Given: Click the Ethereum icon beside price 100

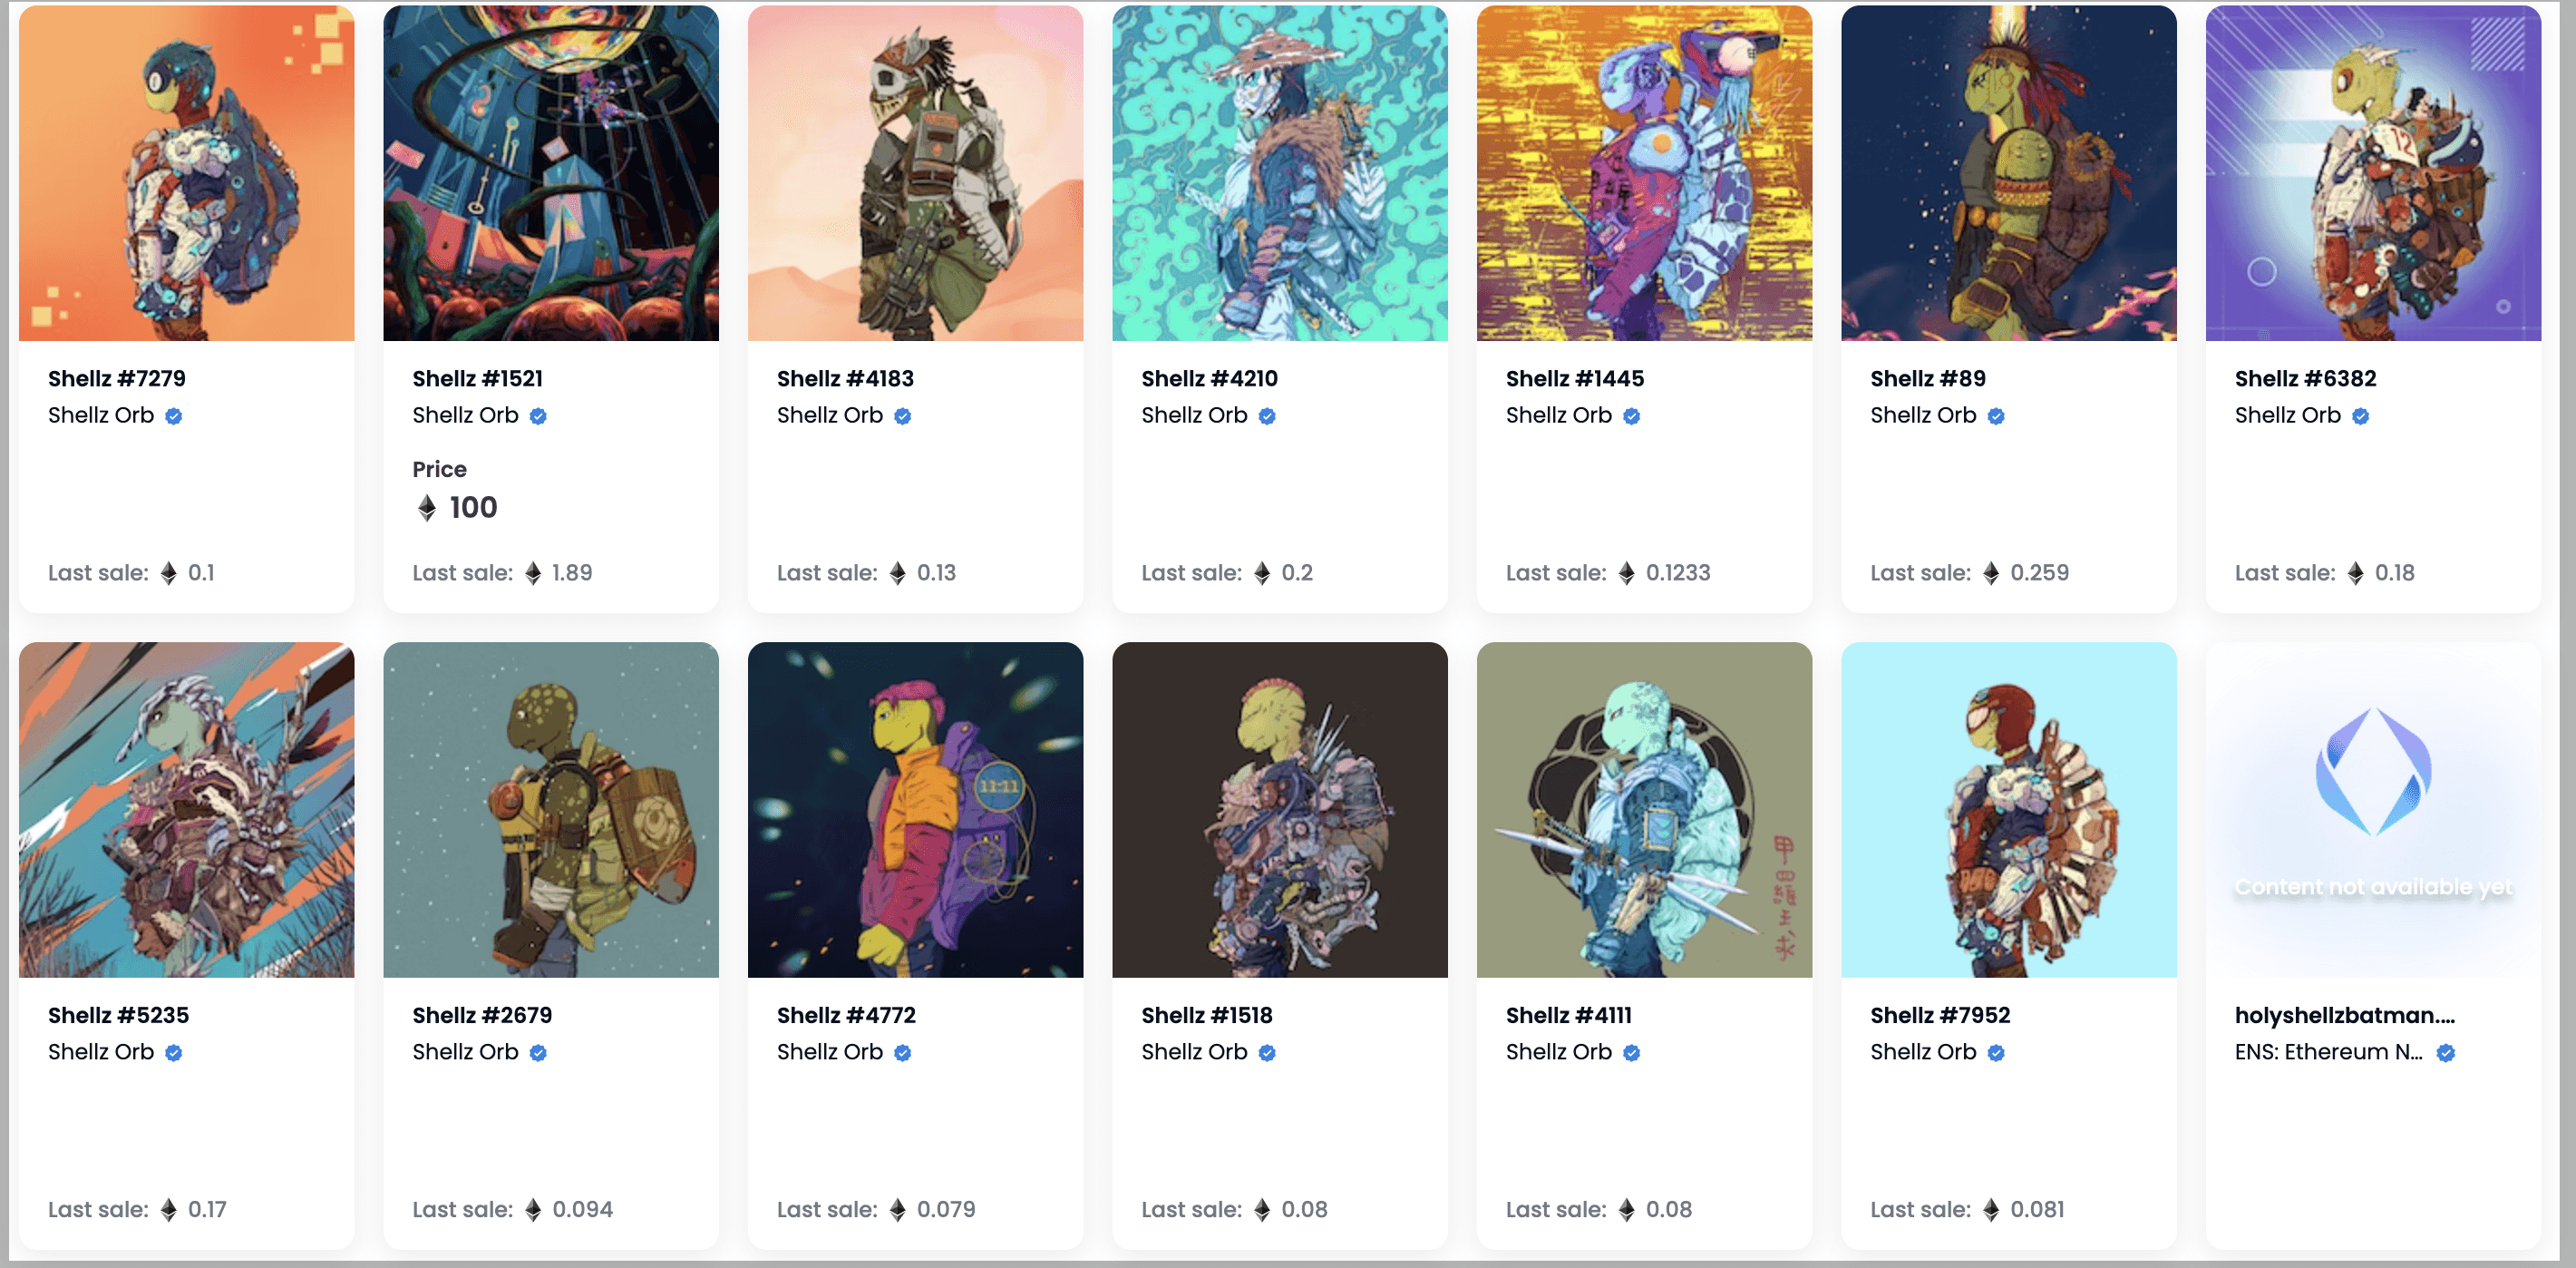Looking at the screenshot, I should (x=427, y=508).
